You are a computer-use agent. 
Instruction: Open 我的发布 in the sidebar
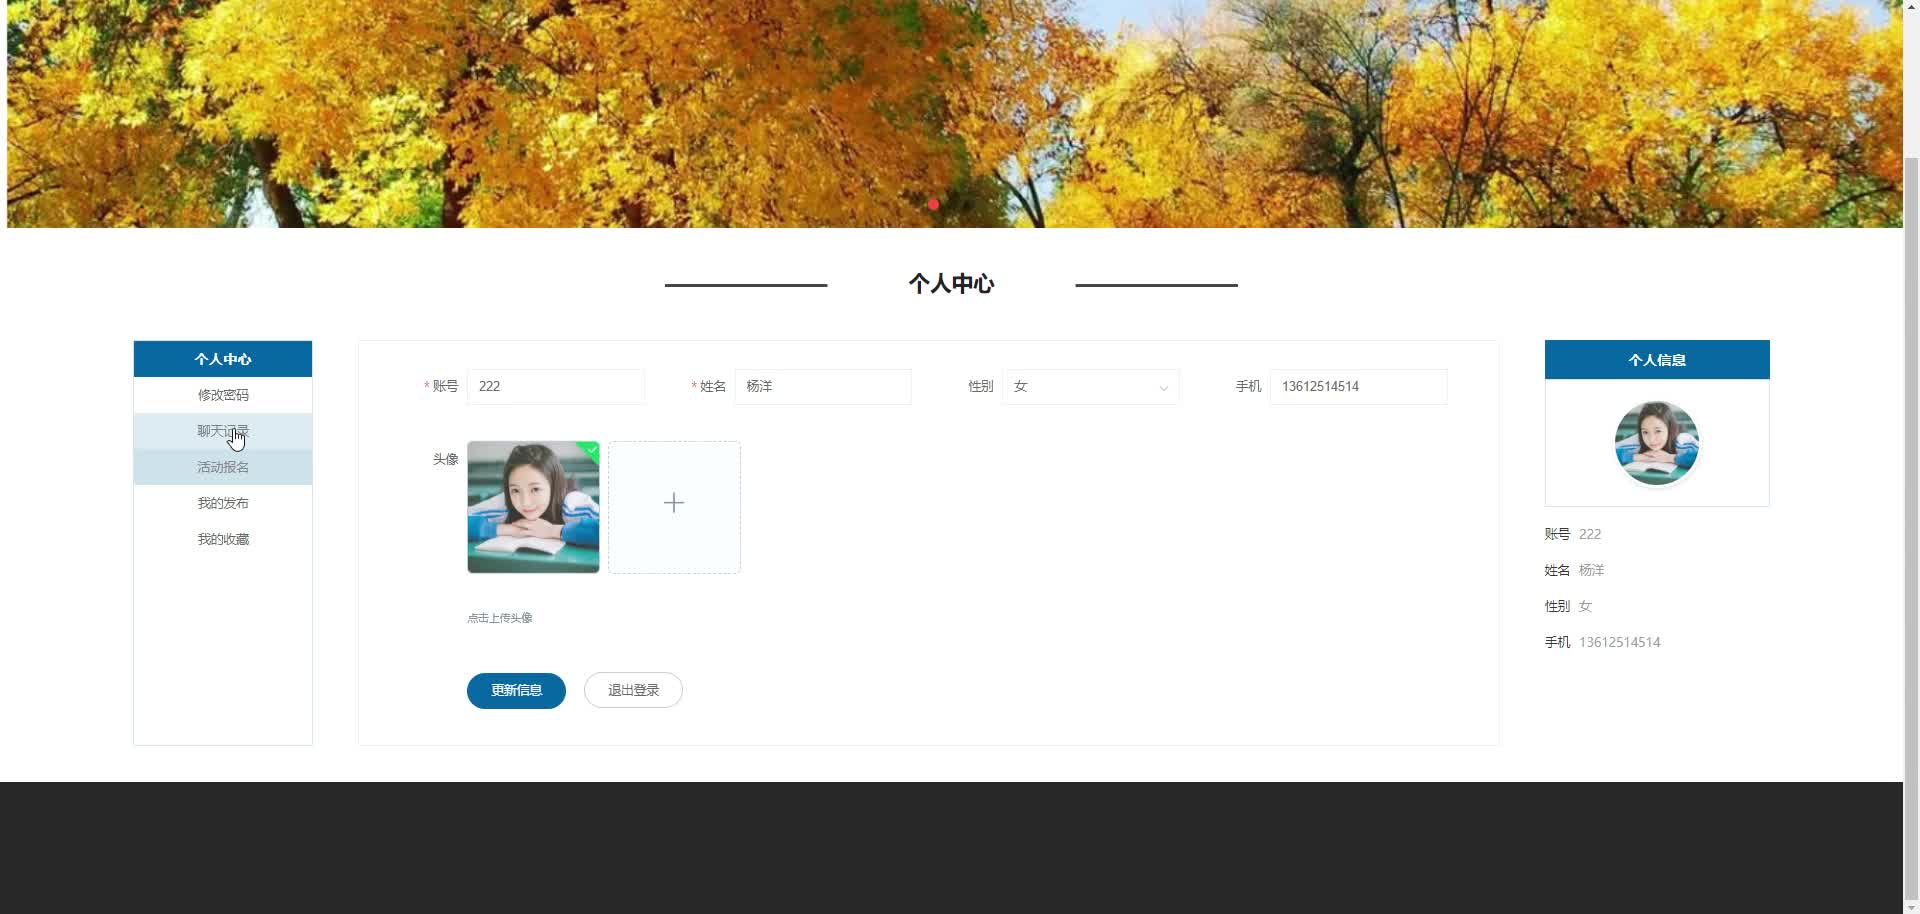click(223, 503)
